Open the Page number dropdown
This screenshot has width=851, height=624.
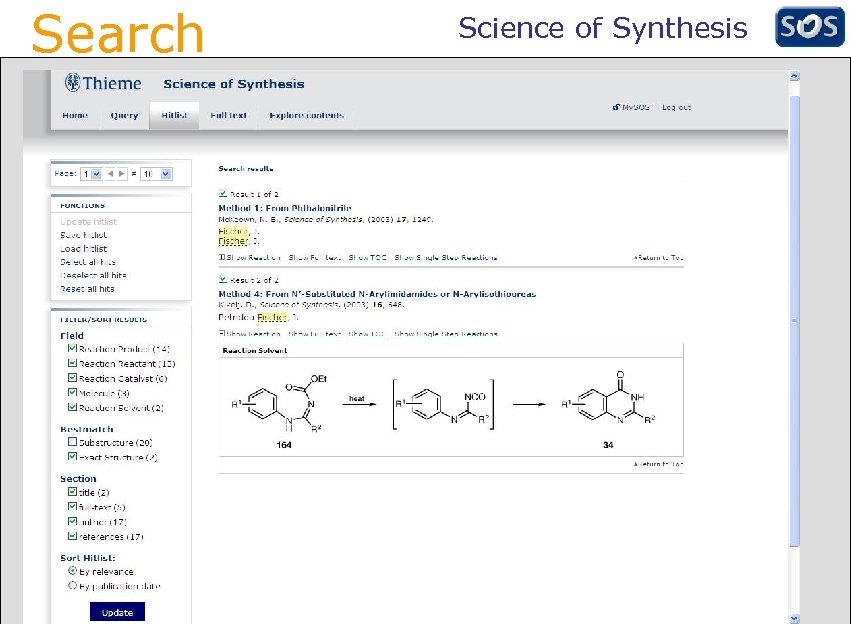coord(91,174)
